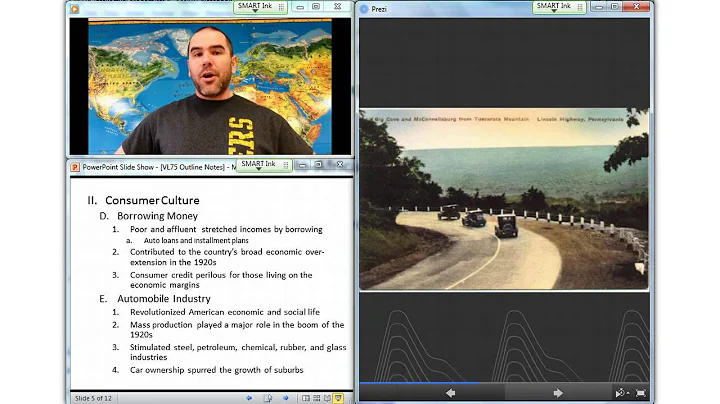Go to the previous PowerPoint slide arrow

tap(249, 398)
